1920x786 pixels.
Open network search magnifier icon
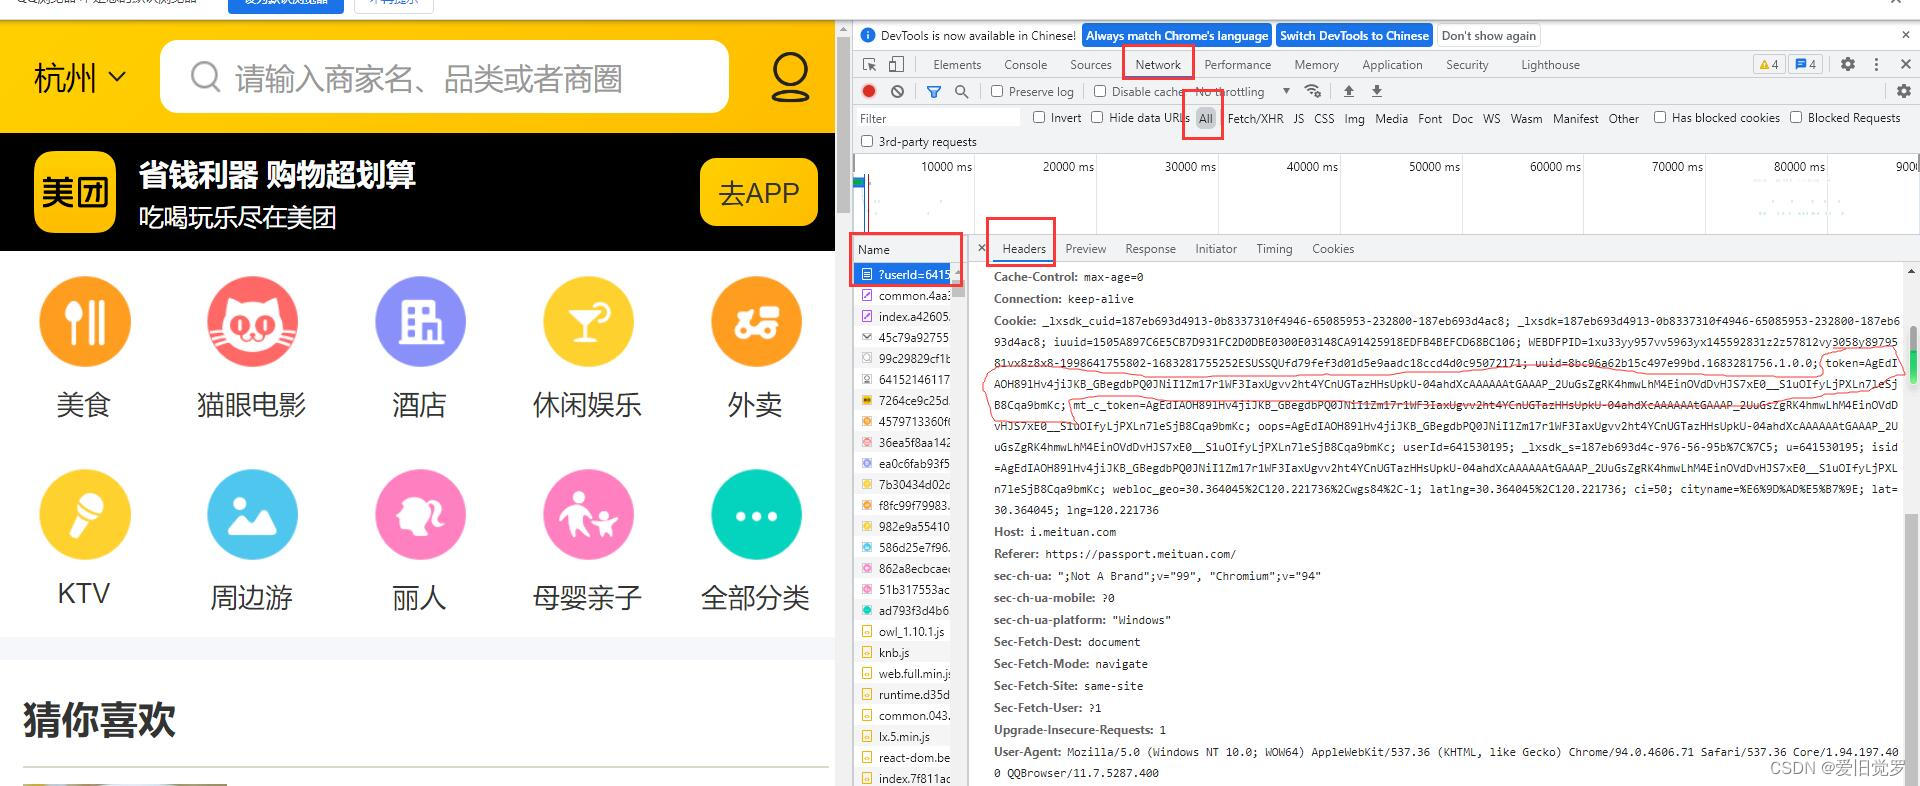(961, 91)
